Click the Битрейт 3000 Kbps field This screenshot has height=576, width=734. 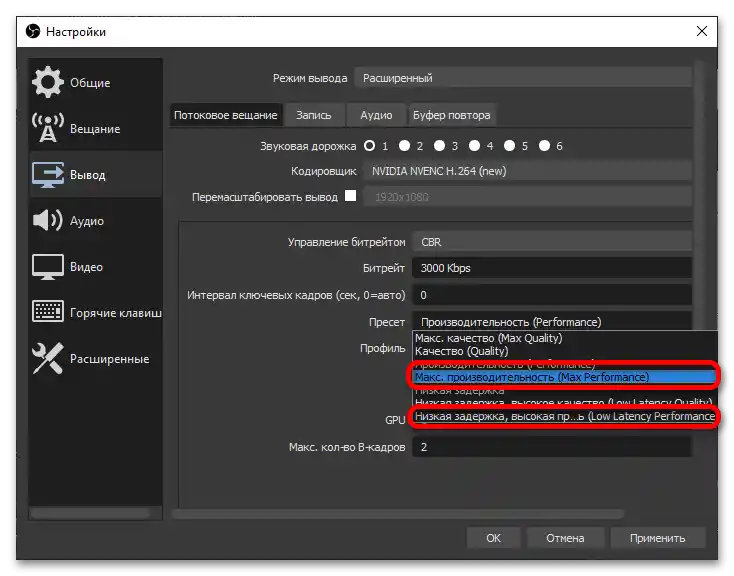pos(552,268)
